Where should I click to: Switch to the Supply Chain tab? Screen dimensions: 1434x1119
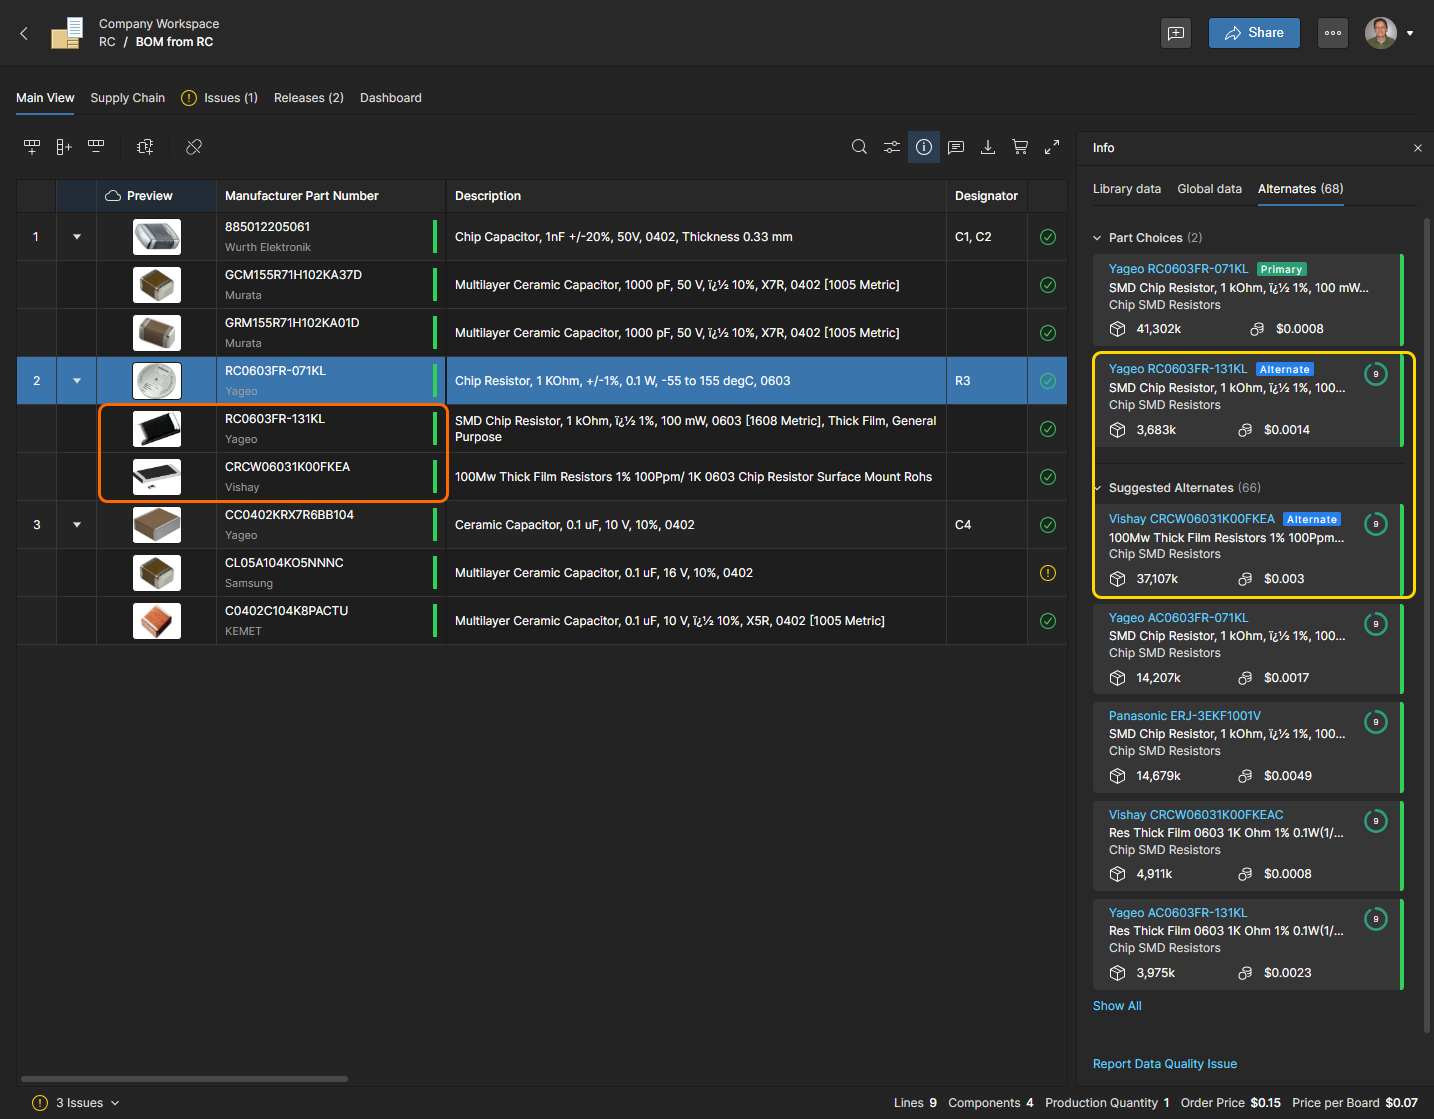128,98
